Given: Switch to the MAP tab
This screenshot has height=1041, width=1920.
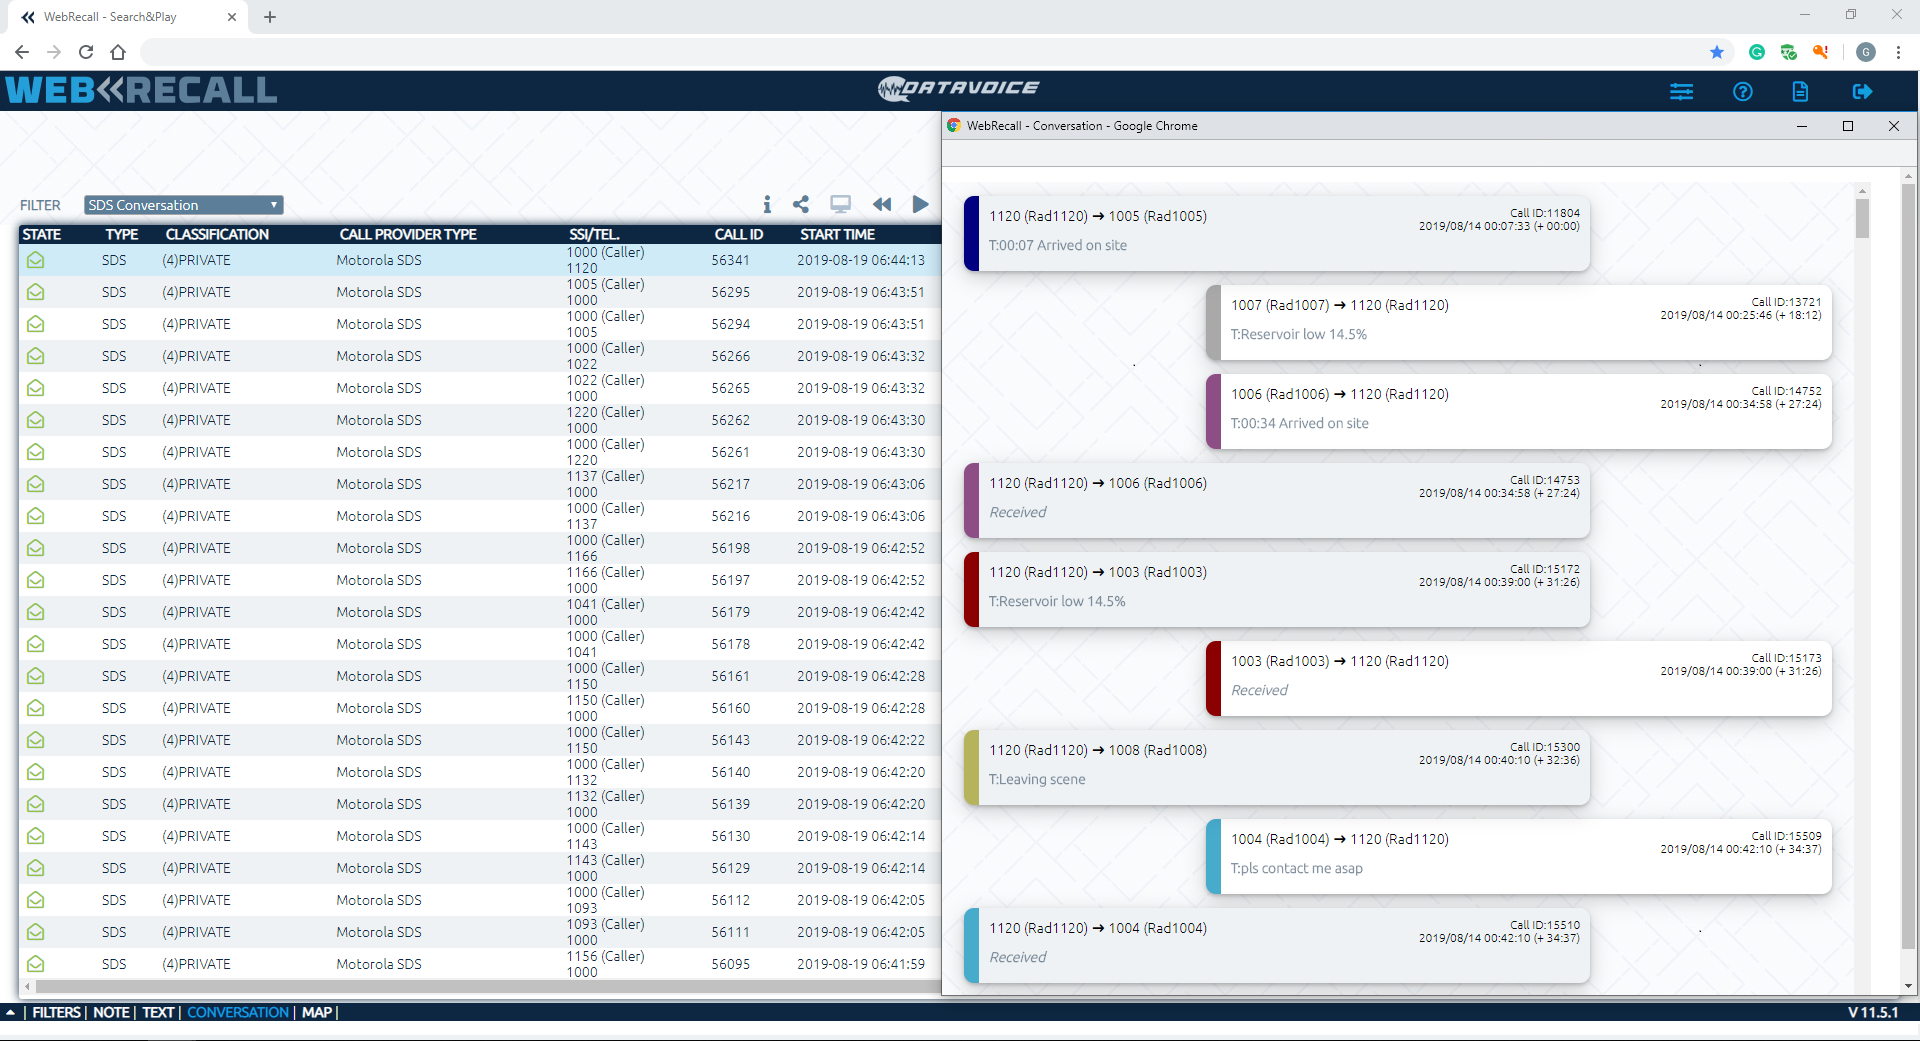Looking at the screenshot, I should [x=317, y=1012].
